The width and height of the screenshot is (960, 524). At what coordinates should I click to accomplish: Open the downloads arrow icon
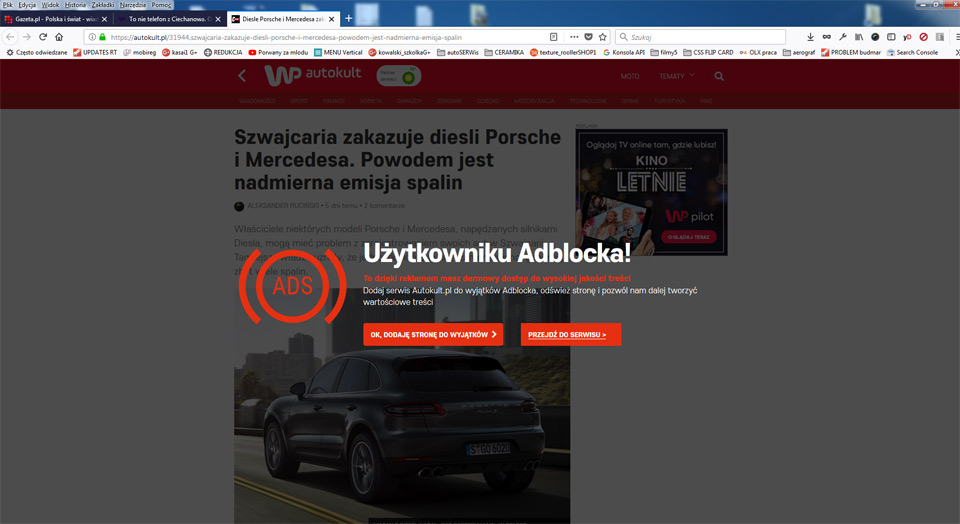810,37
